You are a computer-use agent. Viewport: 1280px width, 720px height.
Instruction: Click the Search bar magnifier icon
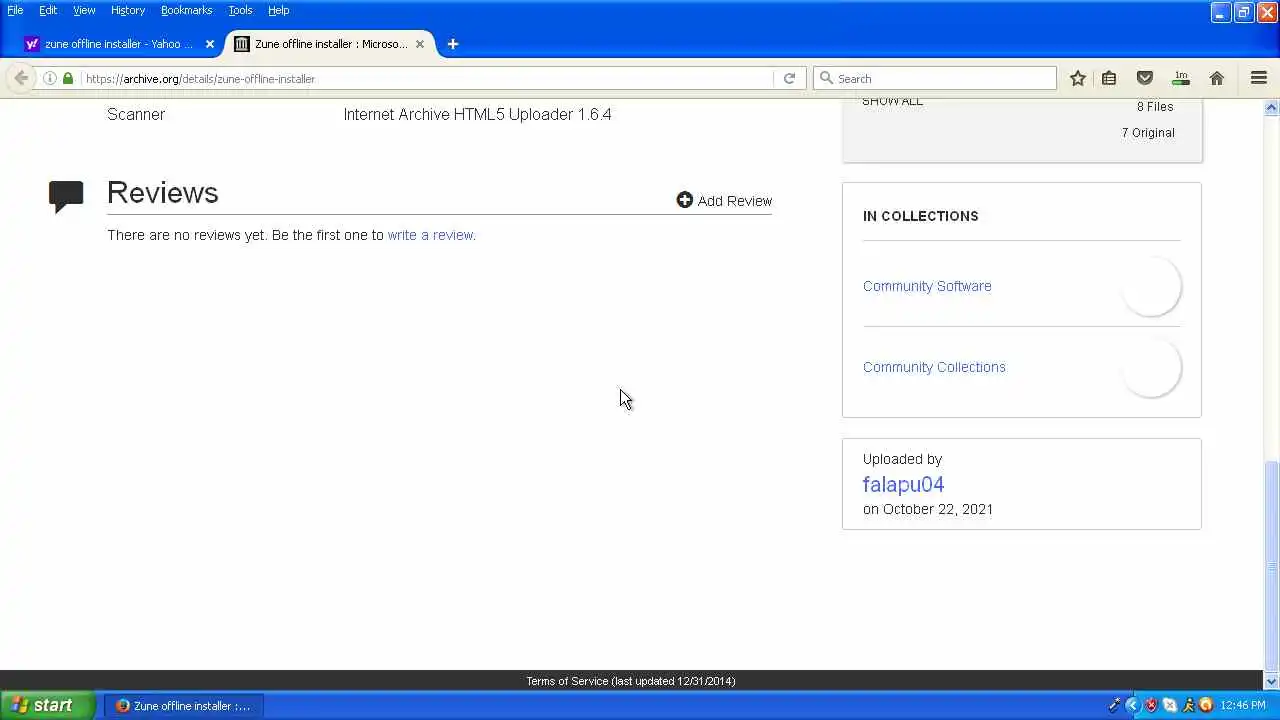[x=826, y=78]
